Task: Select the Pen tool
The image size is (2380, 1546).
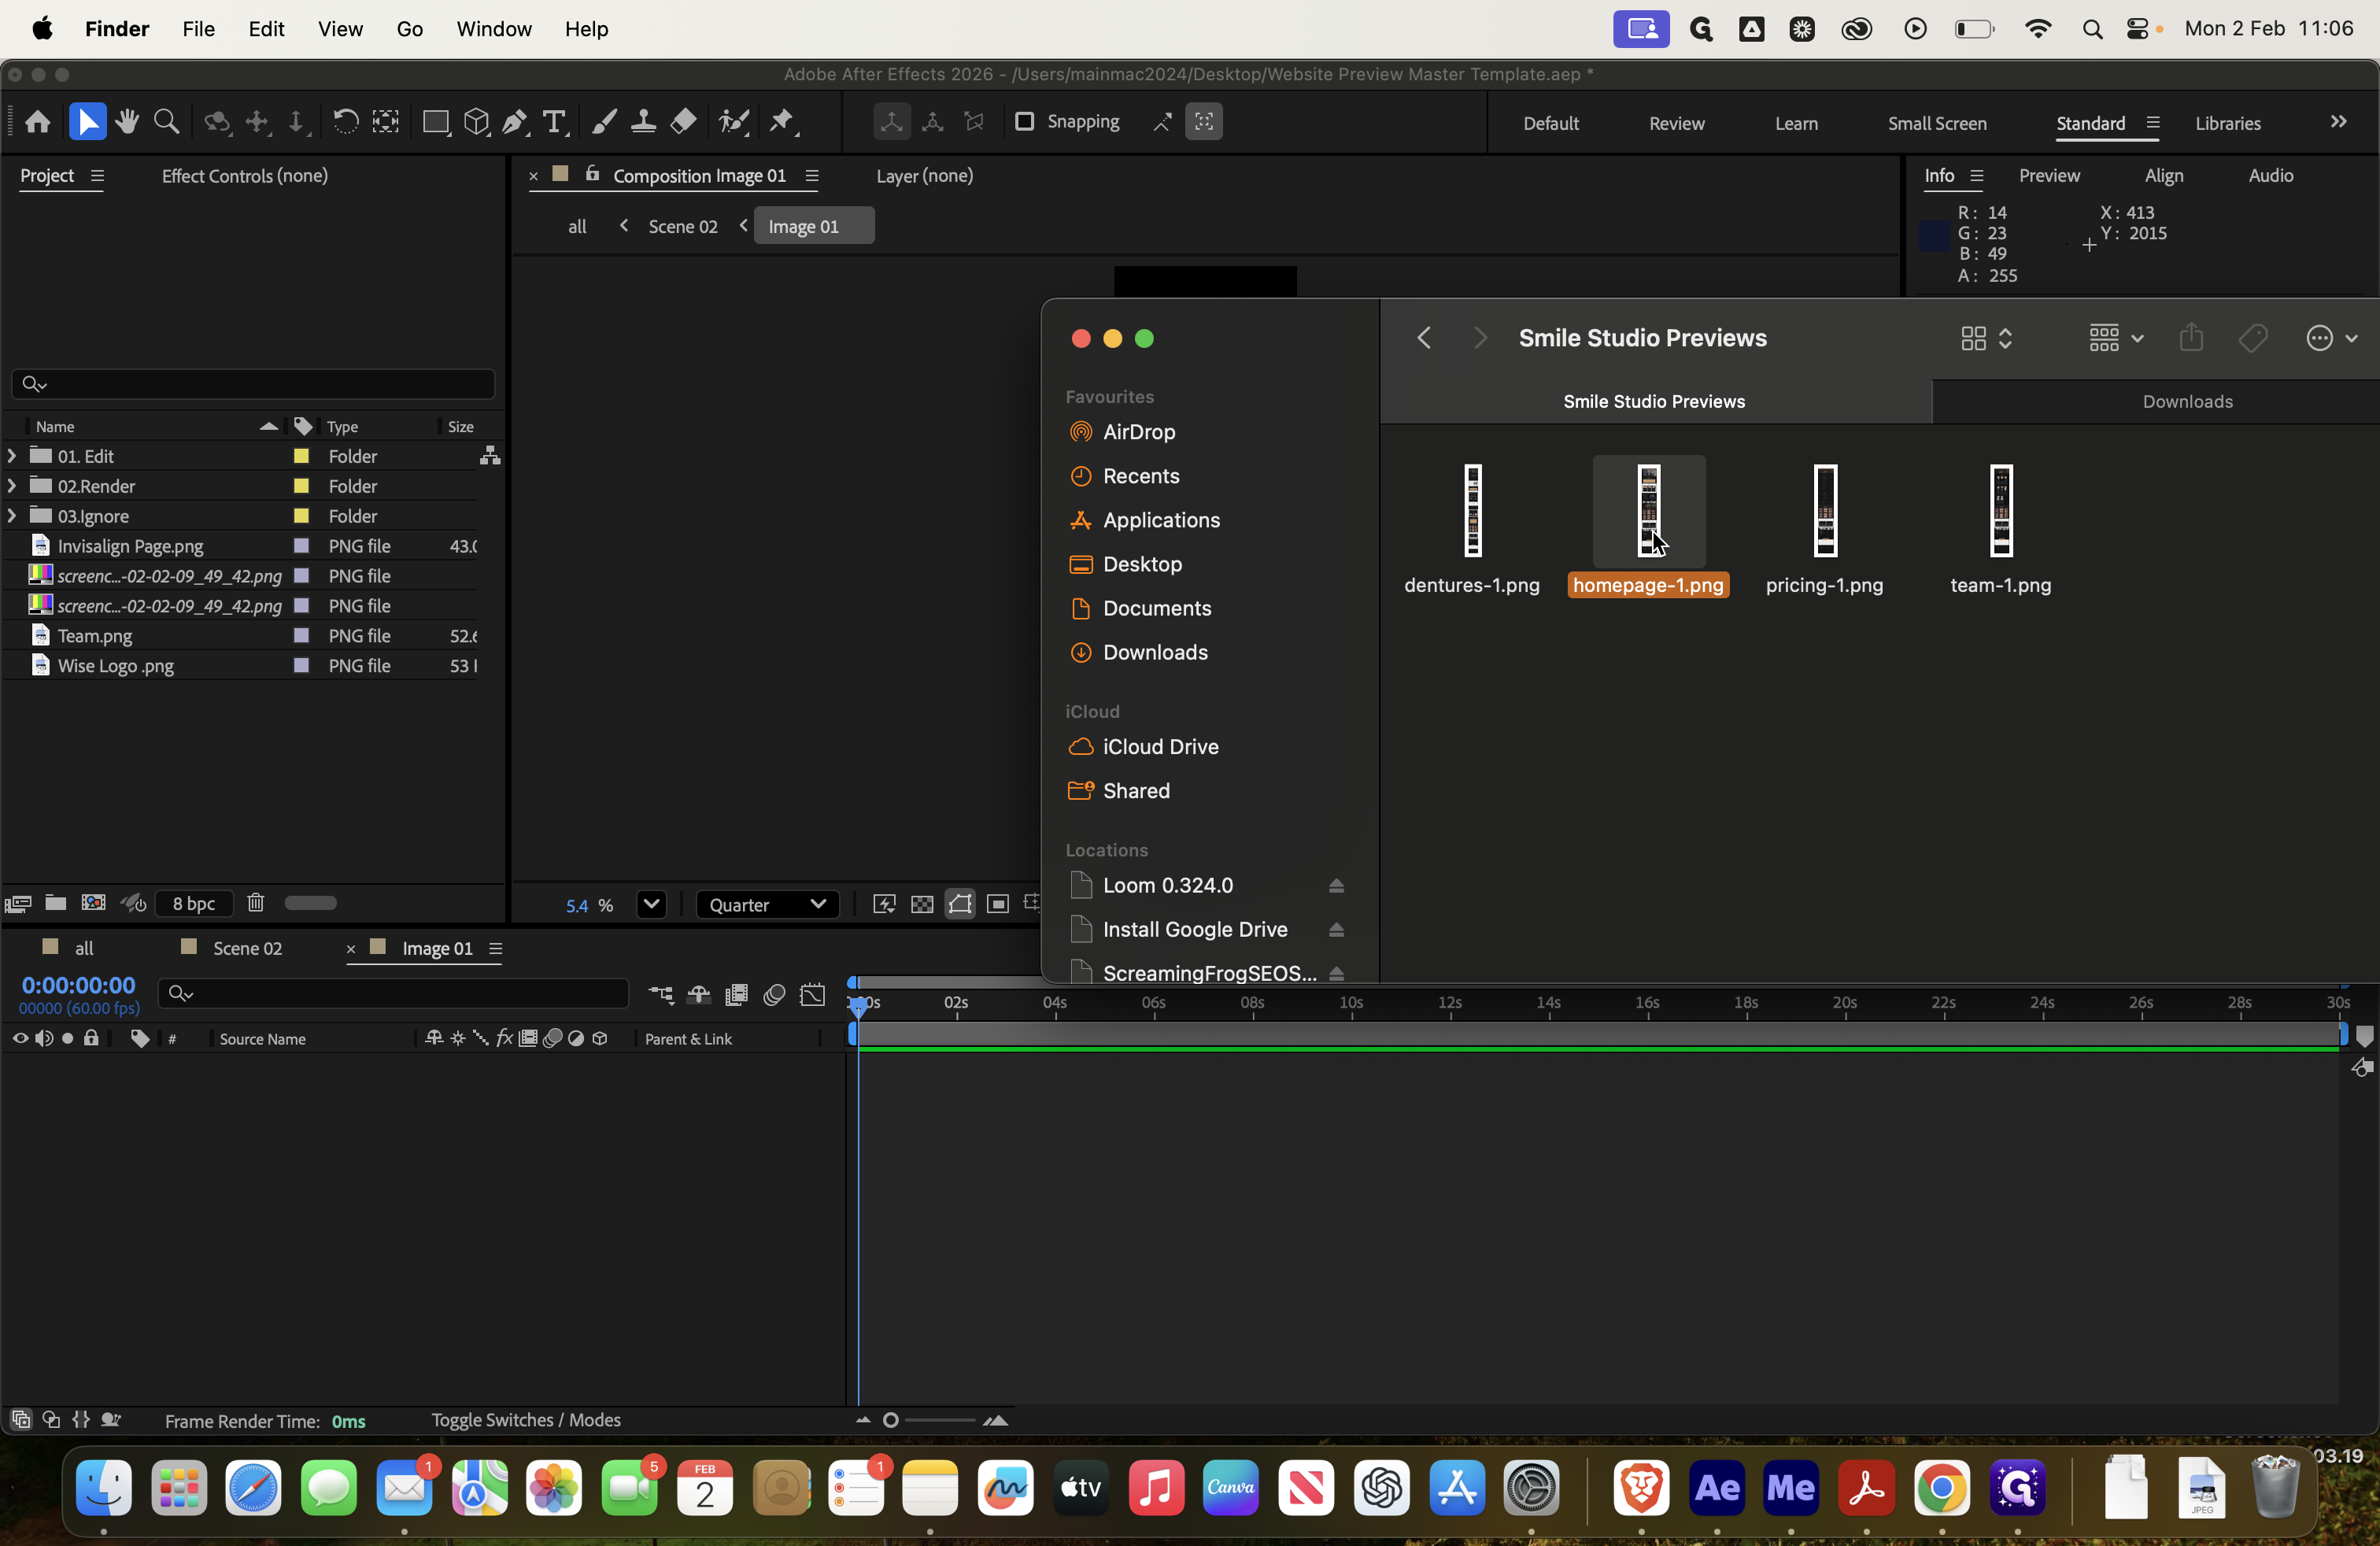Action: 514,122
